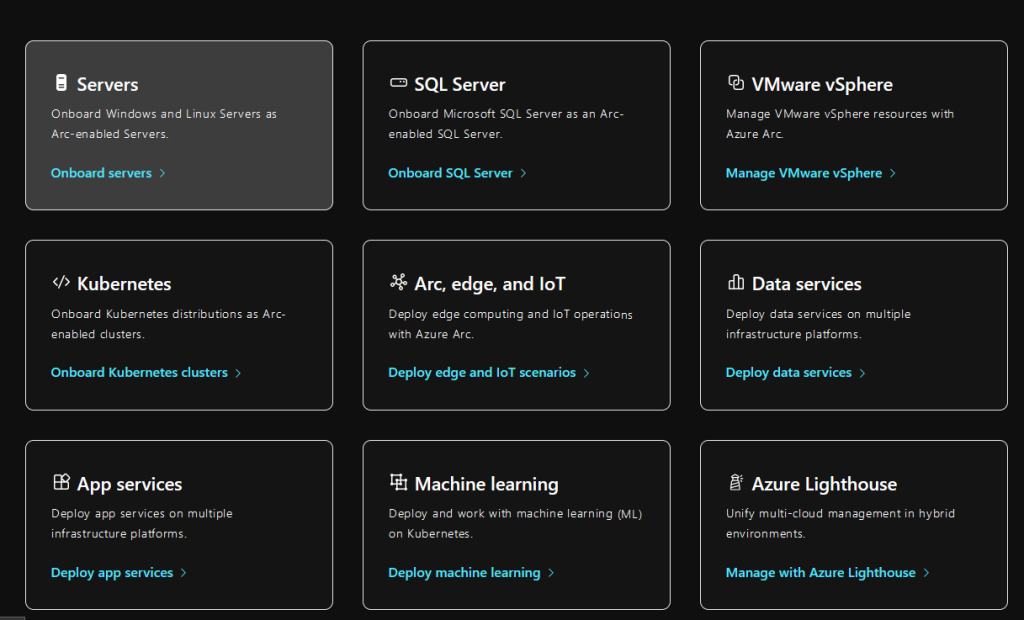Image resolution: width=1024 pixels, height=620 pixels.
Task: Select the Azure Lighthouse heading
Action: [824, 484]
